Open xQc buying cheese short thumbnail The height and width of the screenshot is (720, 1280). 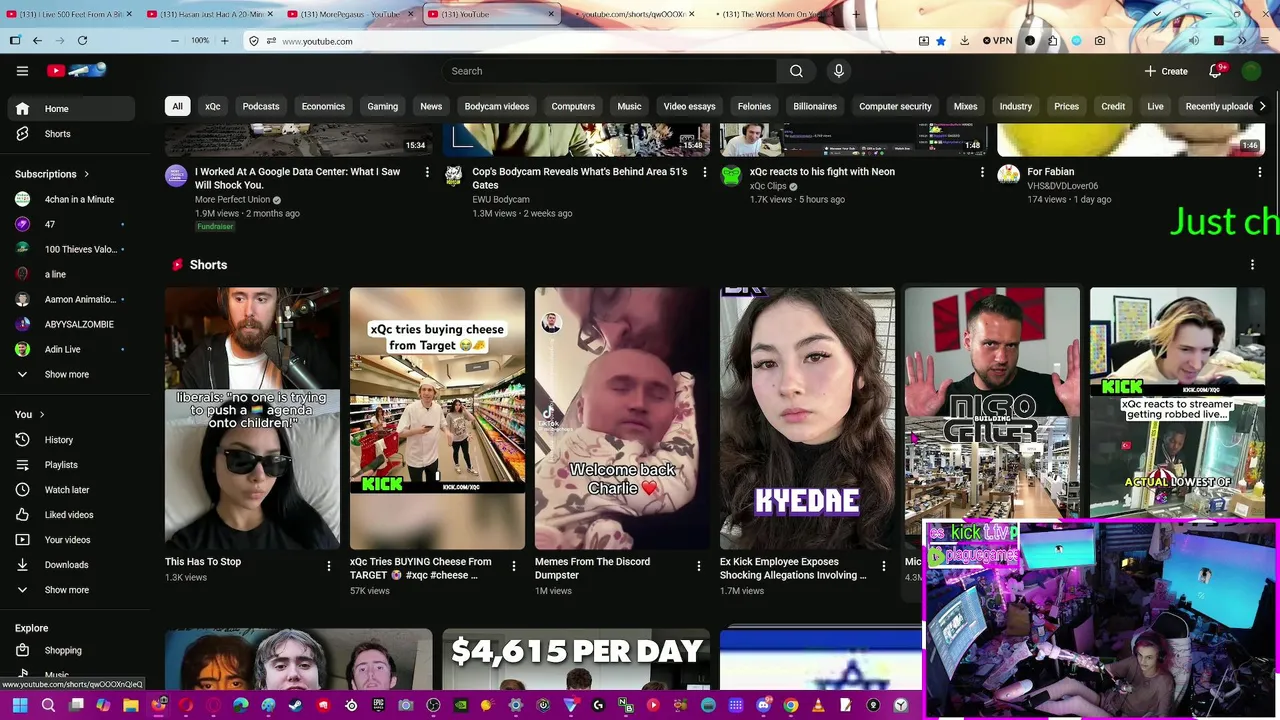pos(437,418)
